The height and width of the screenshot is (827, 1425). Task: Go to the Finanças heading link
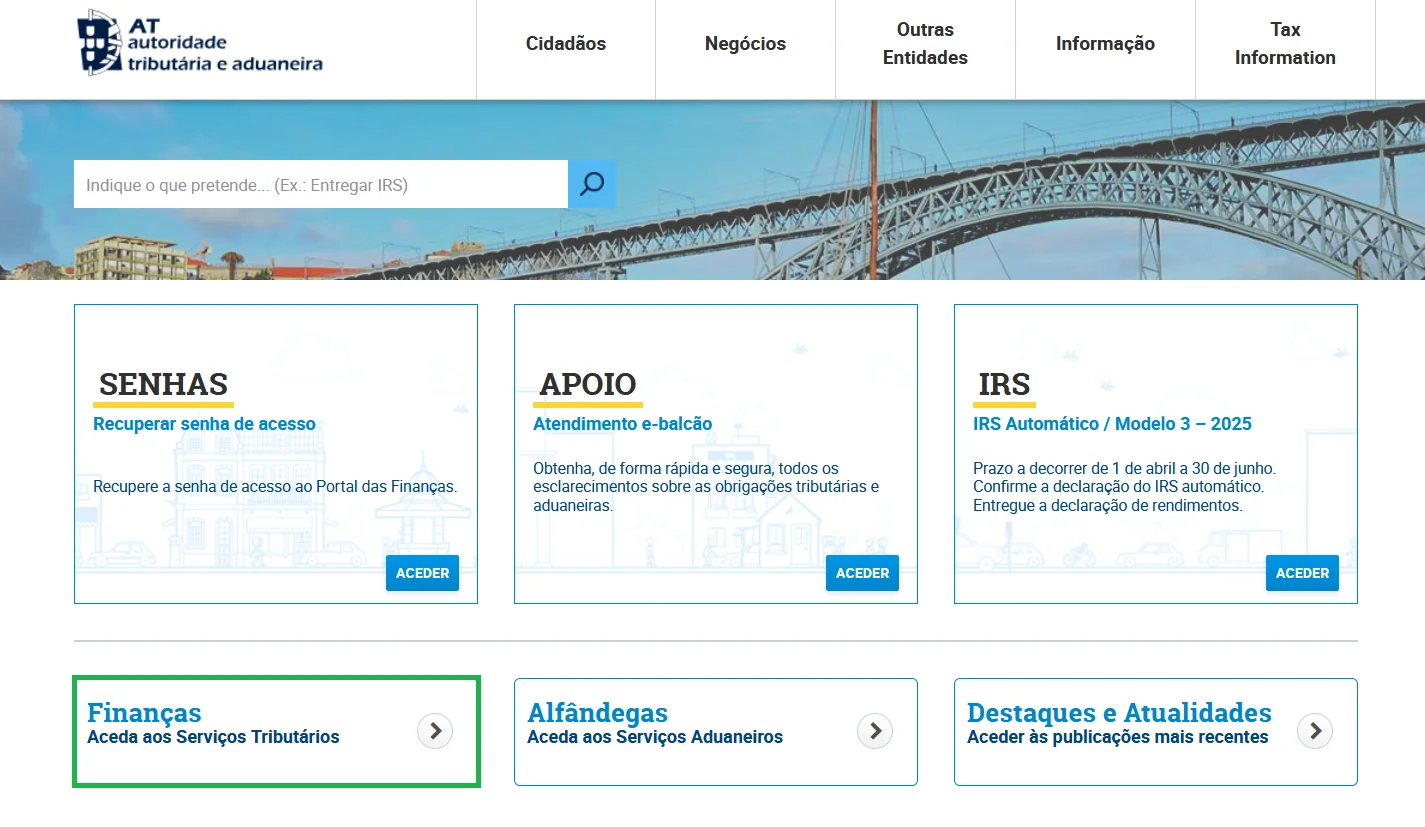(x=144, y=713)
